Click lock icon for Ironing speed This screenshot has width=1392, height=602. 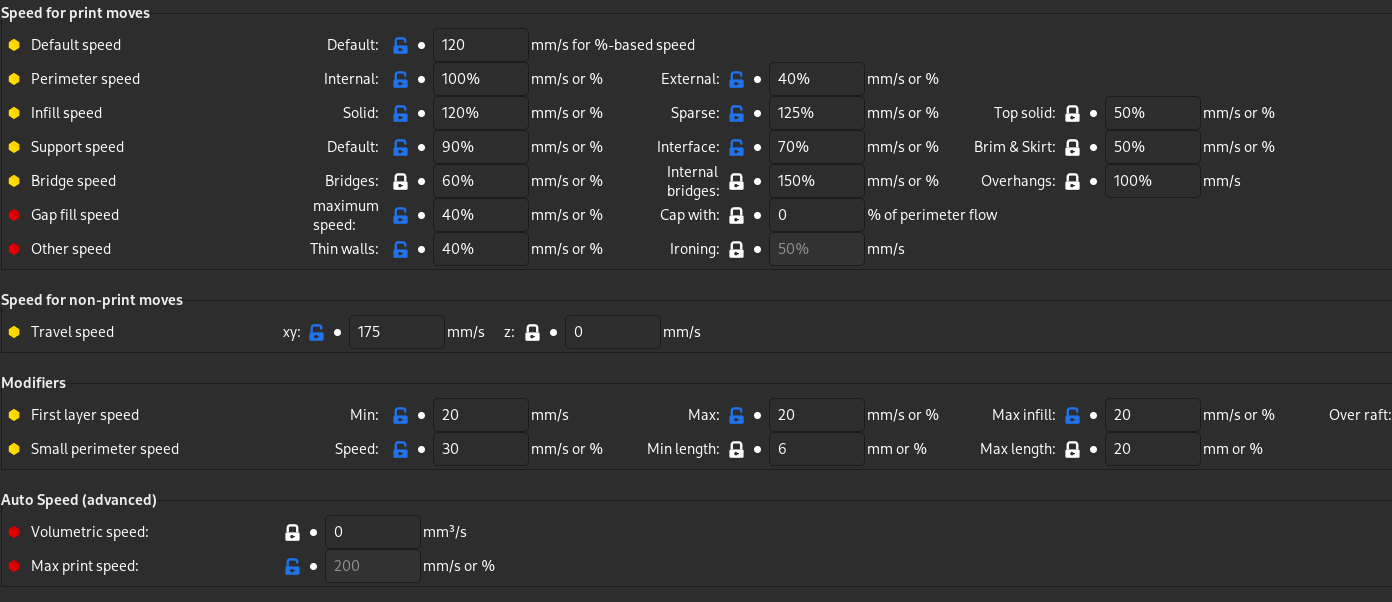tap(736, 249)
